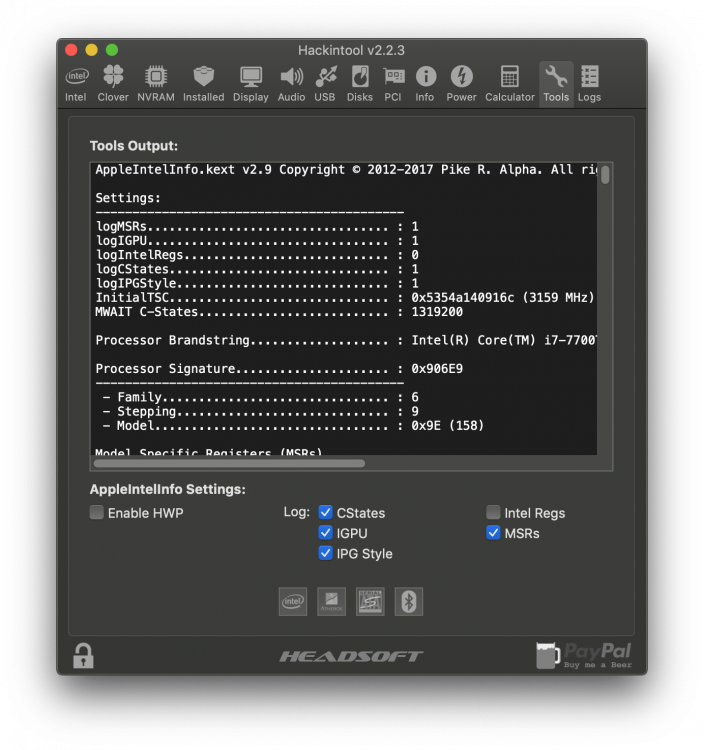Show the Info section
The image size is (704, 750).
click(425, 84)
